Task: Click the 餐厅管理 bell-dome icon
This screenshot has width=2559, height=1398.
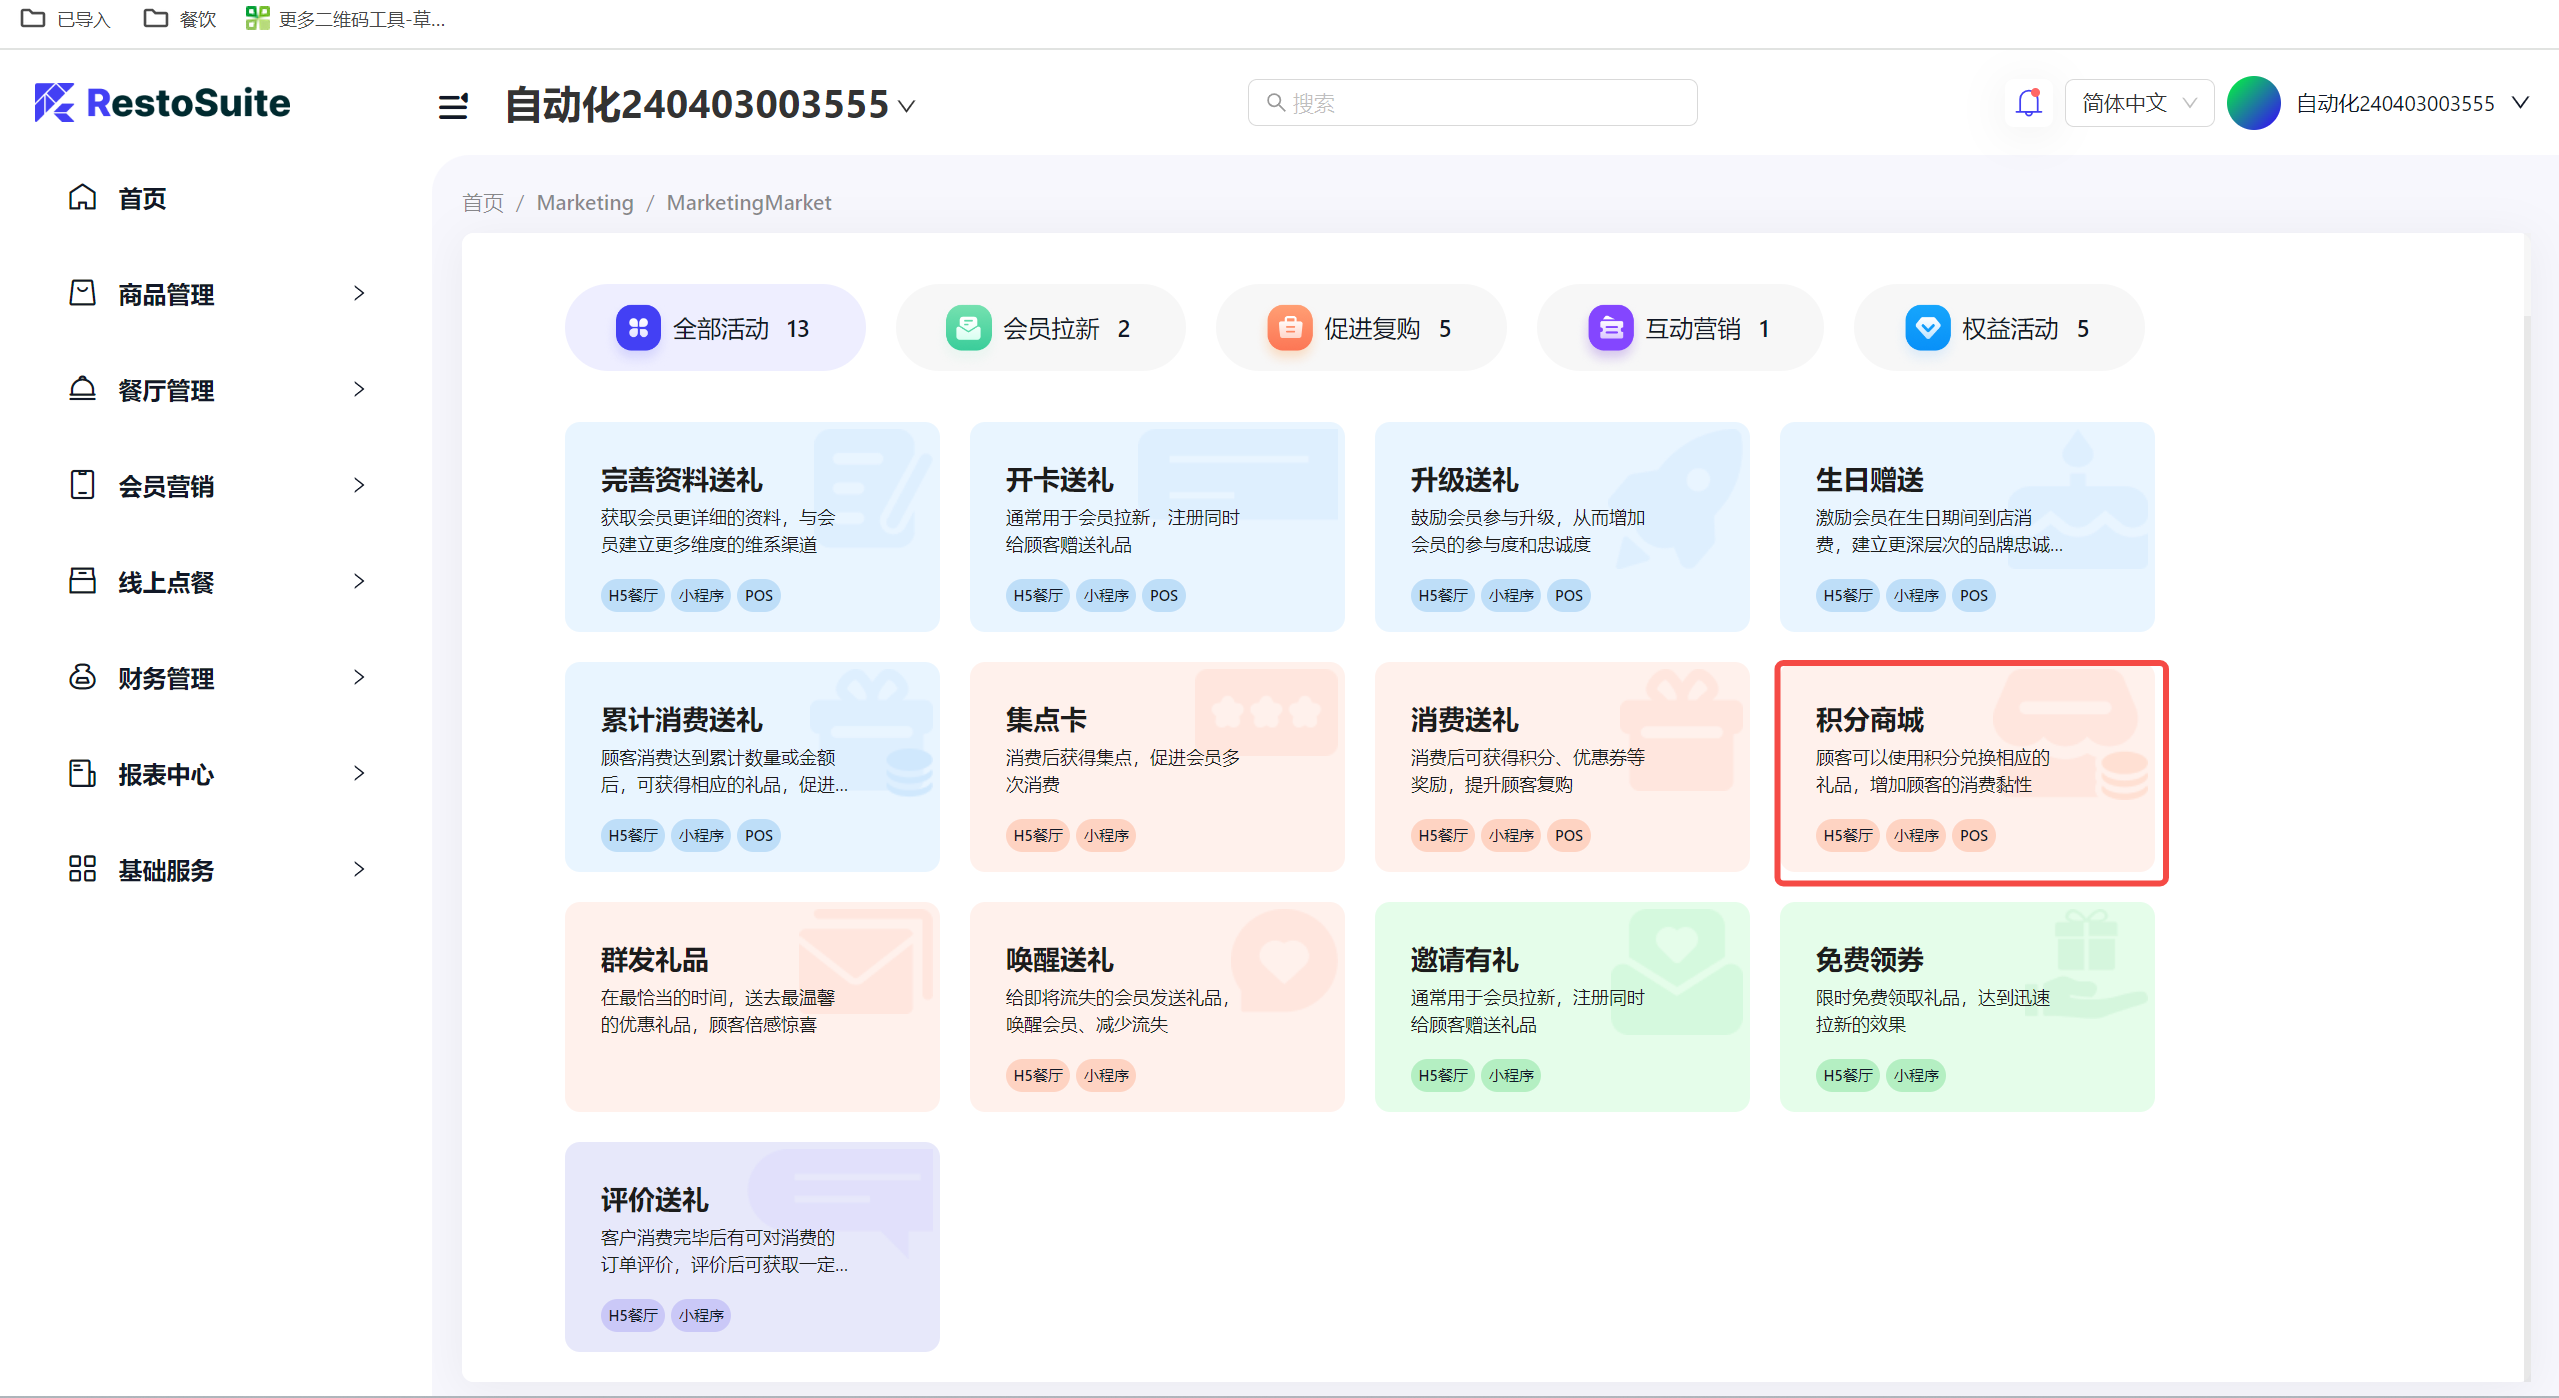Action: [x=82, y=389]
